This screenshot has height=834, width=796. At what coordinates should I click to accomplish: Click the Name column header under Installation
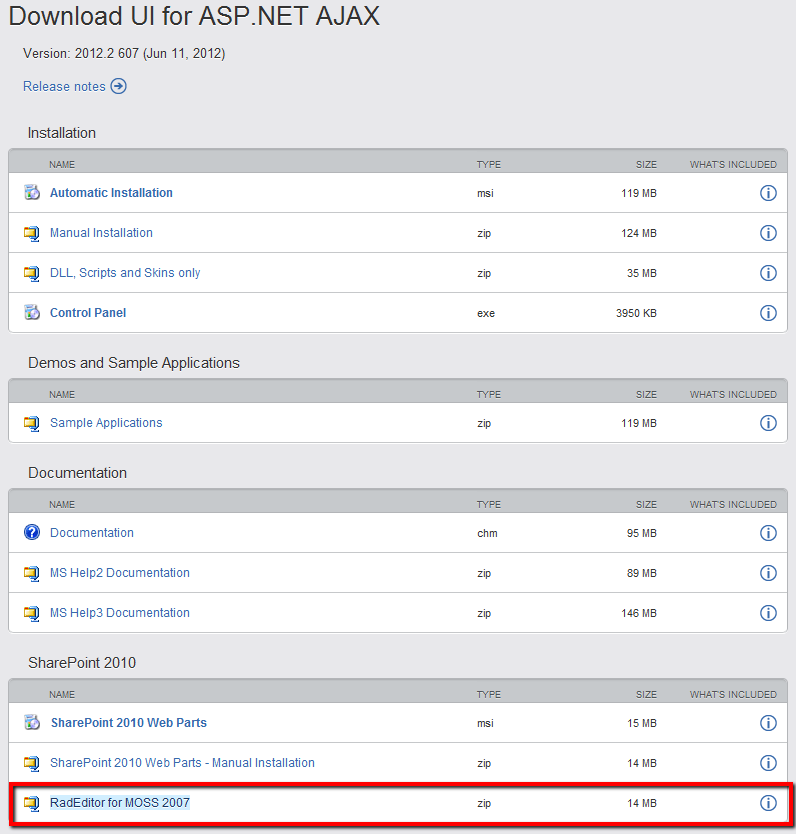62,164
